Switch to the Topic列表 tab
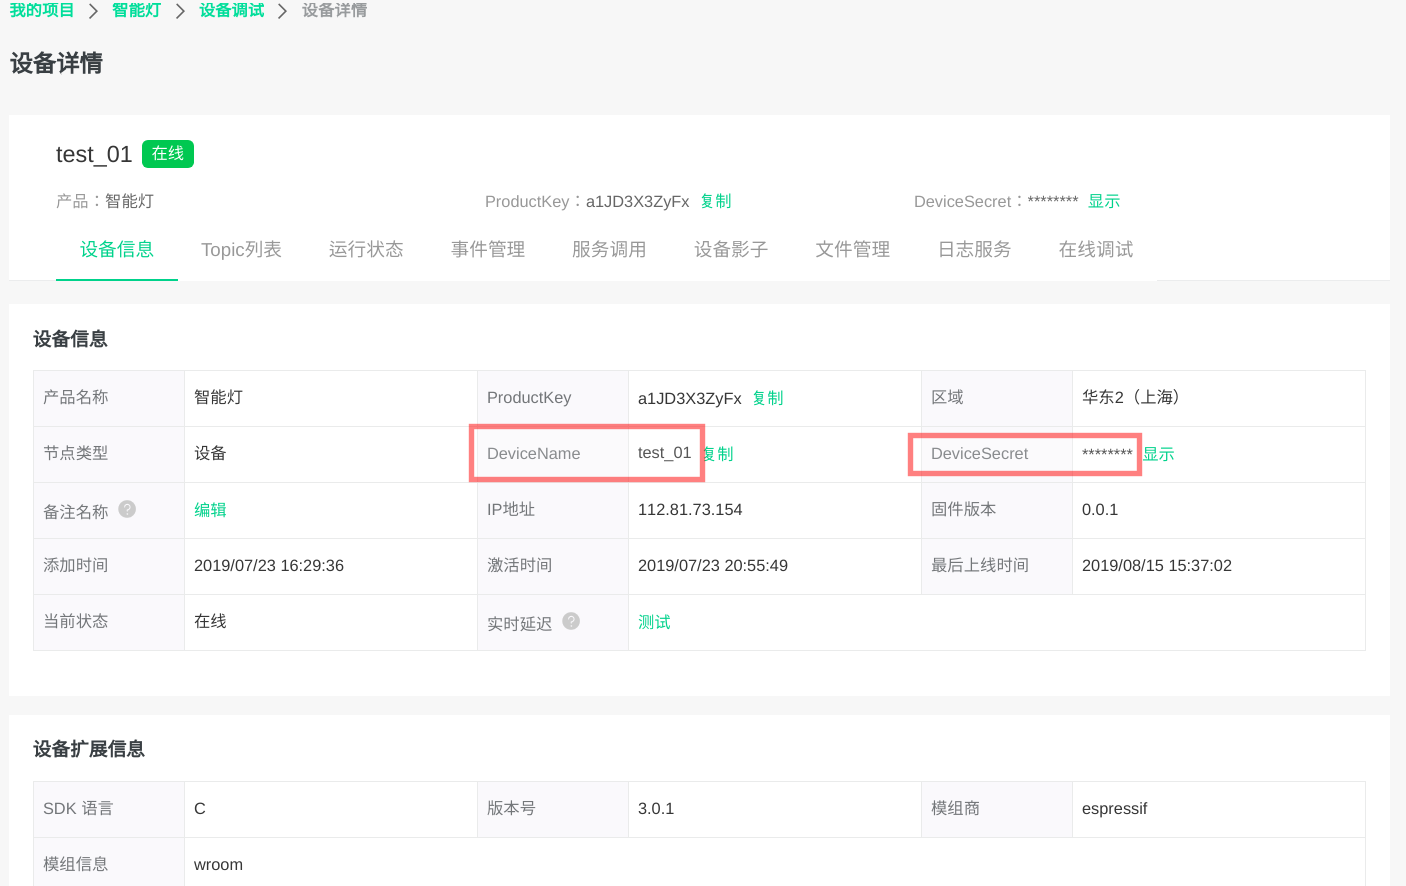Screen dimensions: 1406x886 tap(241, 250)
